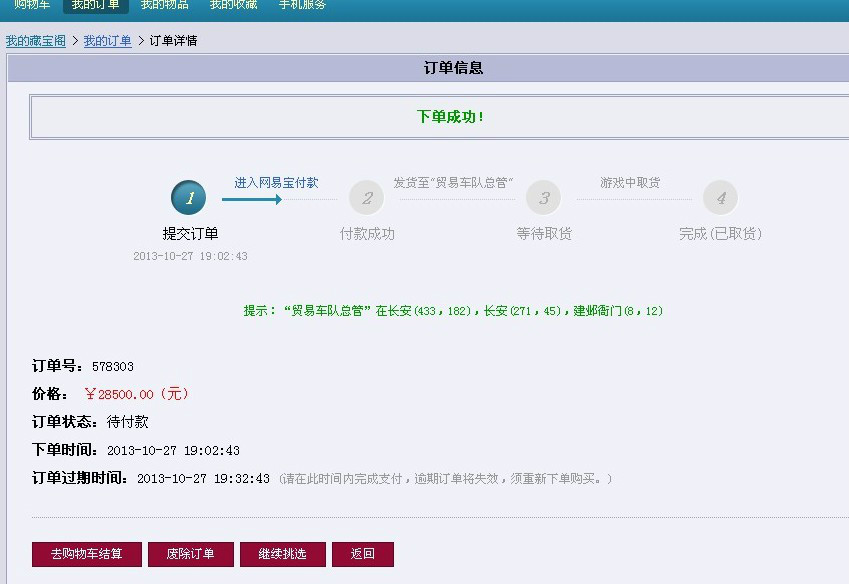The height and width of the screenshot is (584, 849).
Task: Open the 我的物品 tab
Action: 164,5
